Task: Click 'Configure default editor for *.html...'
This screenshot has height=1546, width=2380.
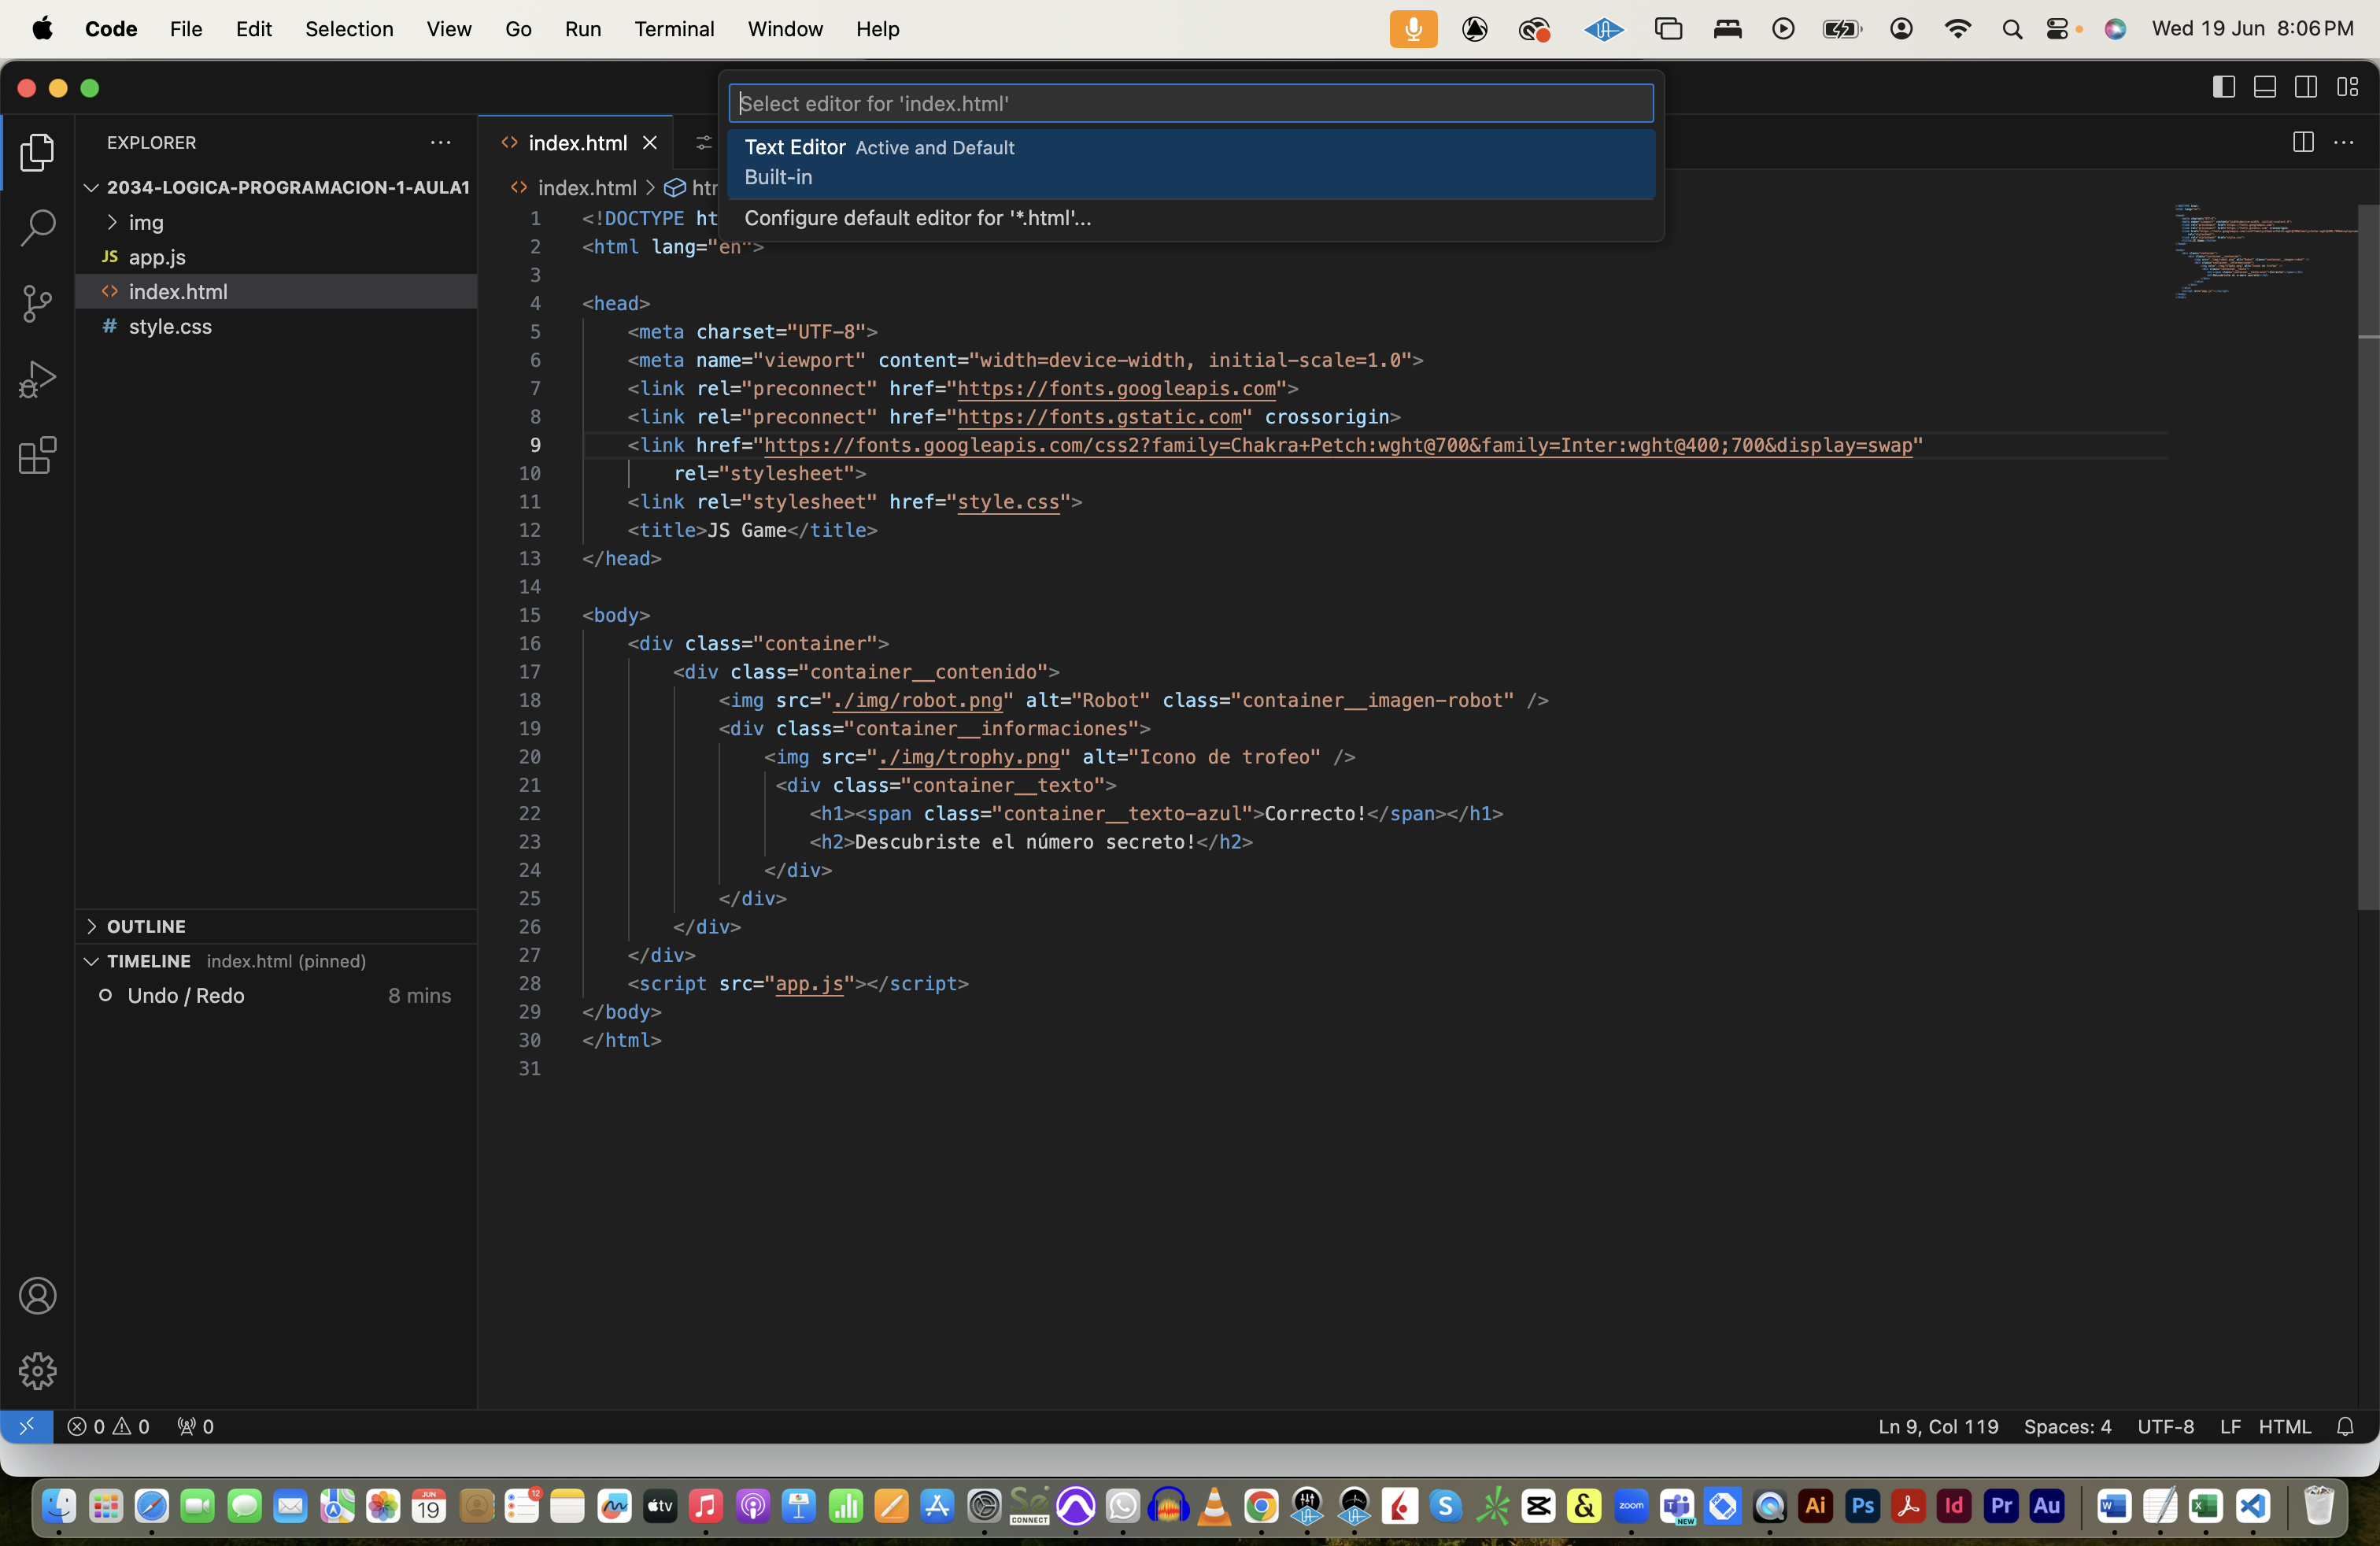Action: 916,217
